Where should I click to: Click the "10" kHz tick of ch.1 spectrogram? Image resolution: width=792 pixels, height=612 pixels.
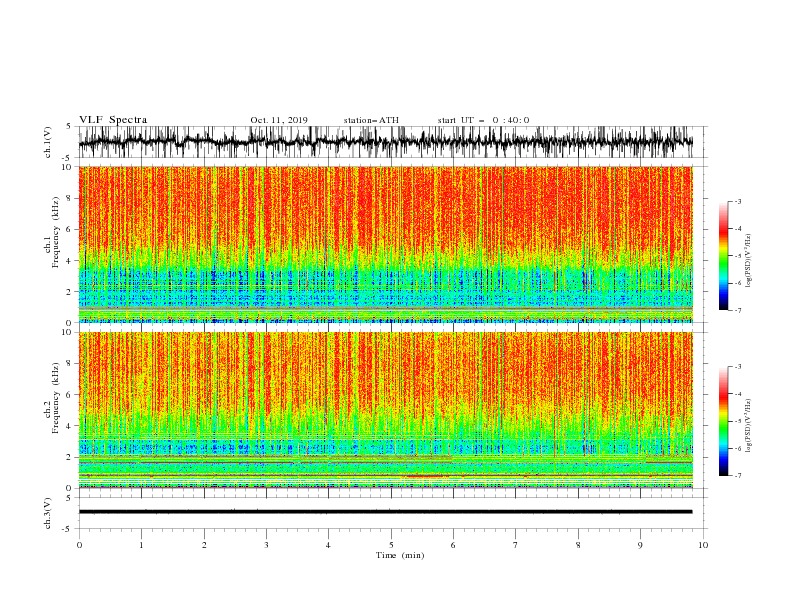click(x=67, y=167)
